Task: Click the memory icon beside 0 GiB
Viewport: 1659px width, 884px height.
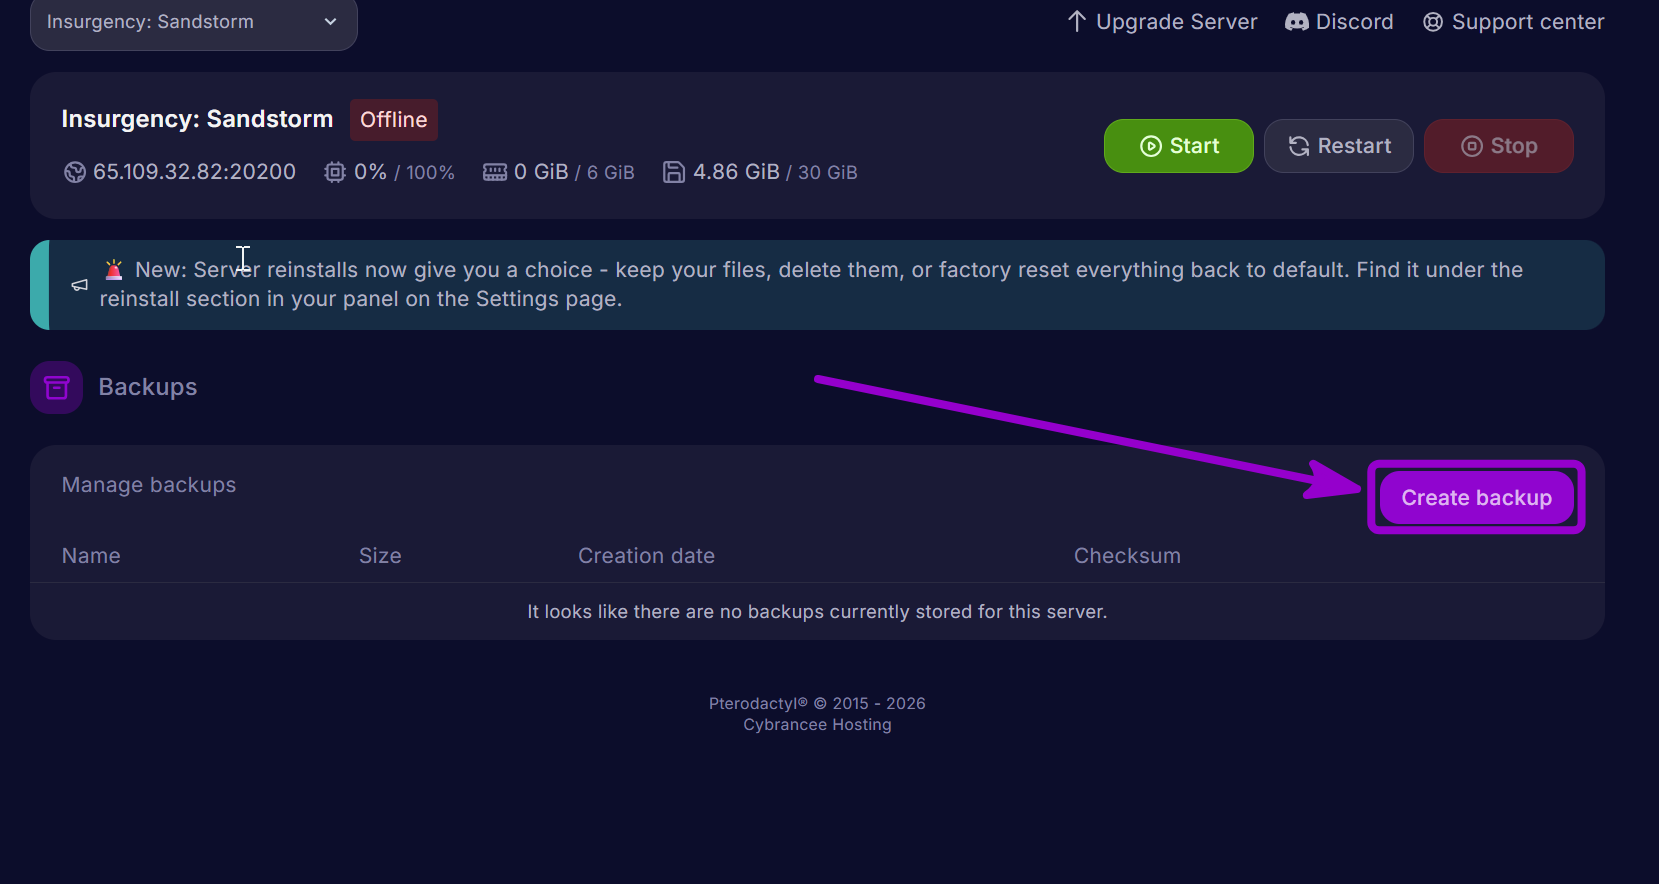Action: [x=495, y=172]
